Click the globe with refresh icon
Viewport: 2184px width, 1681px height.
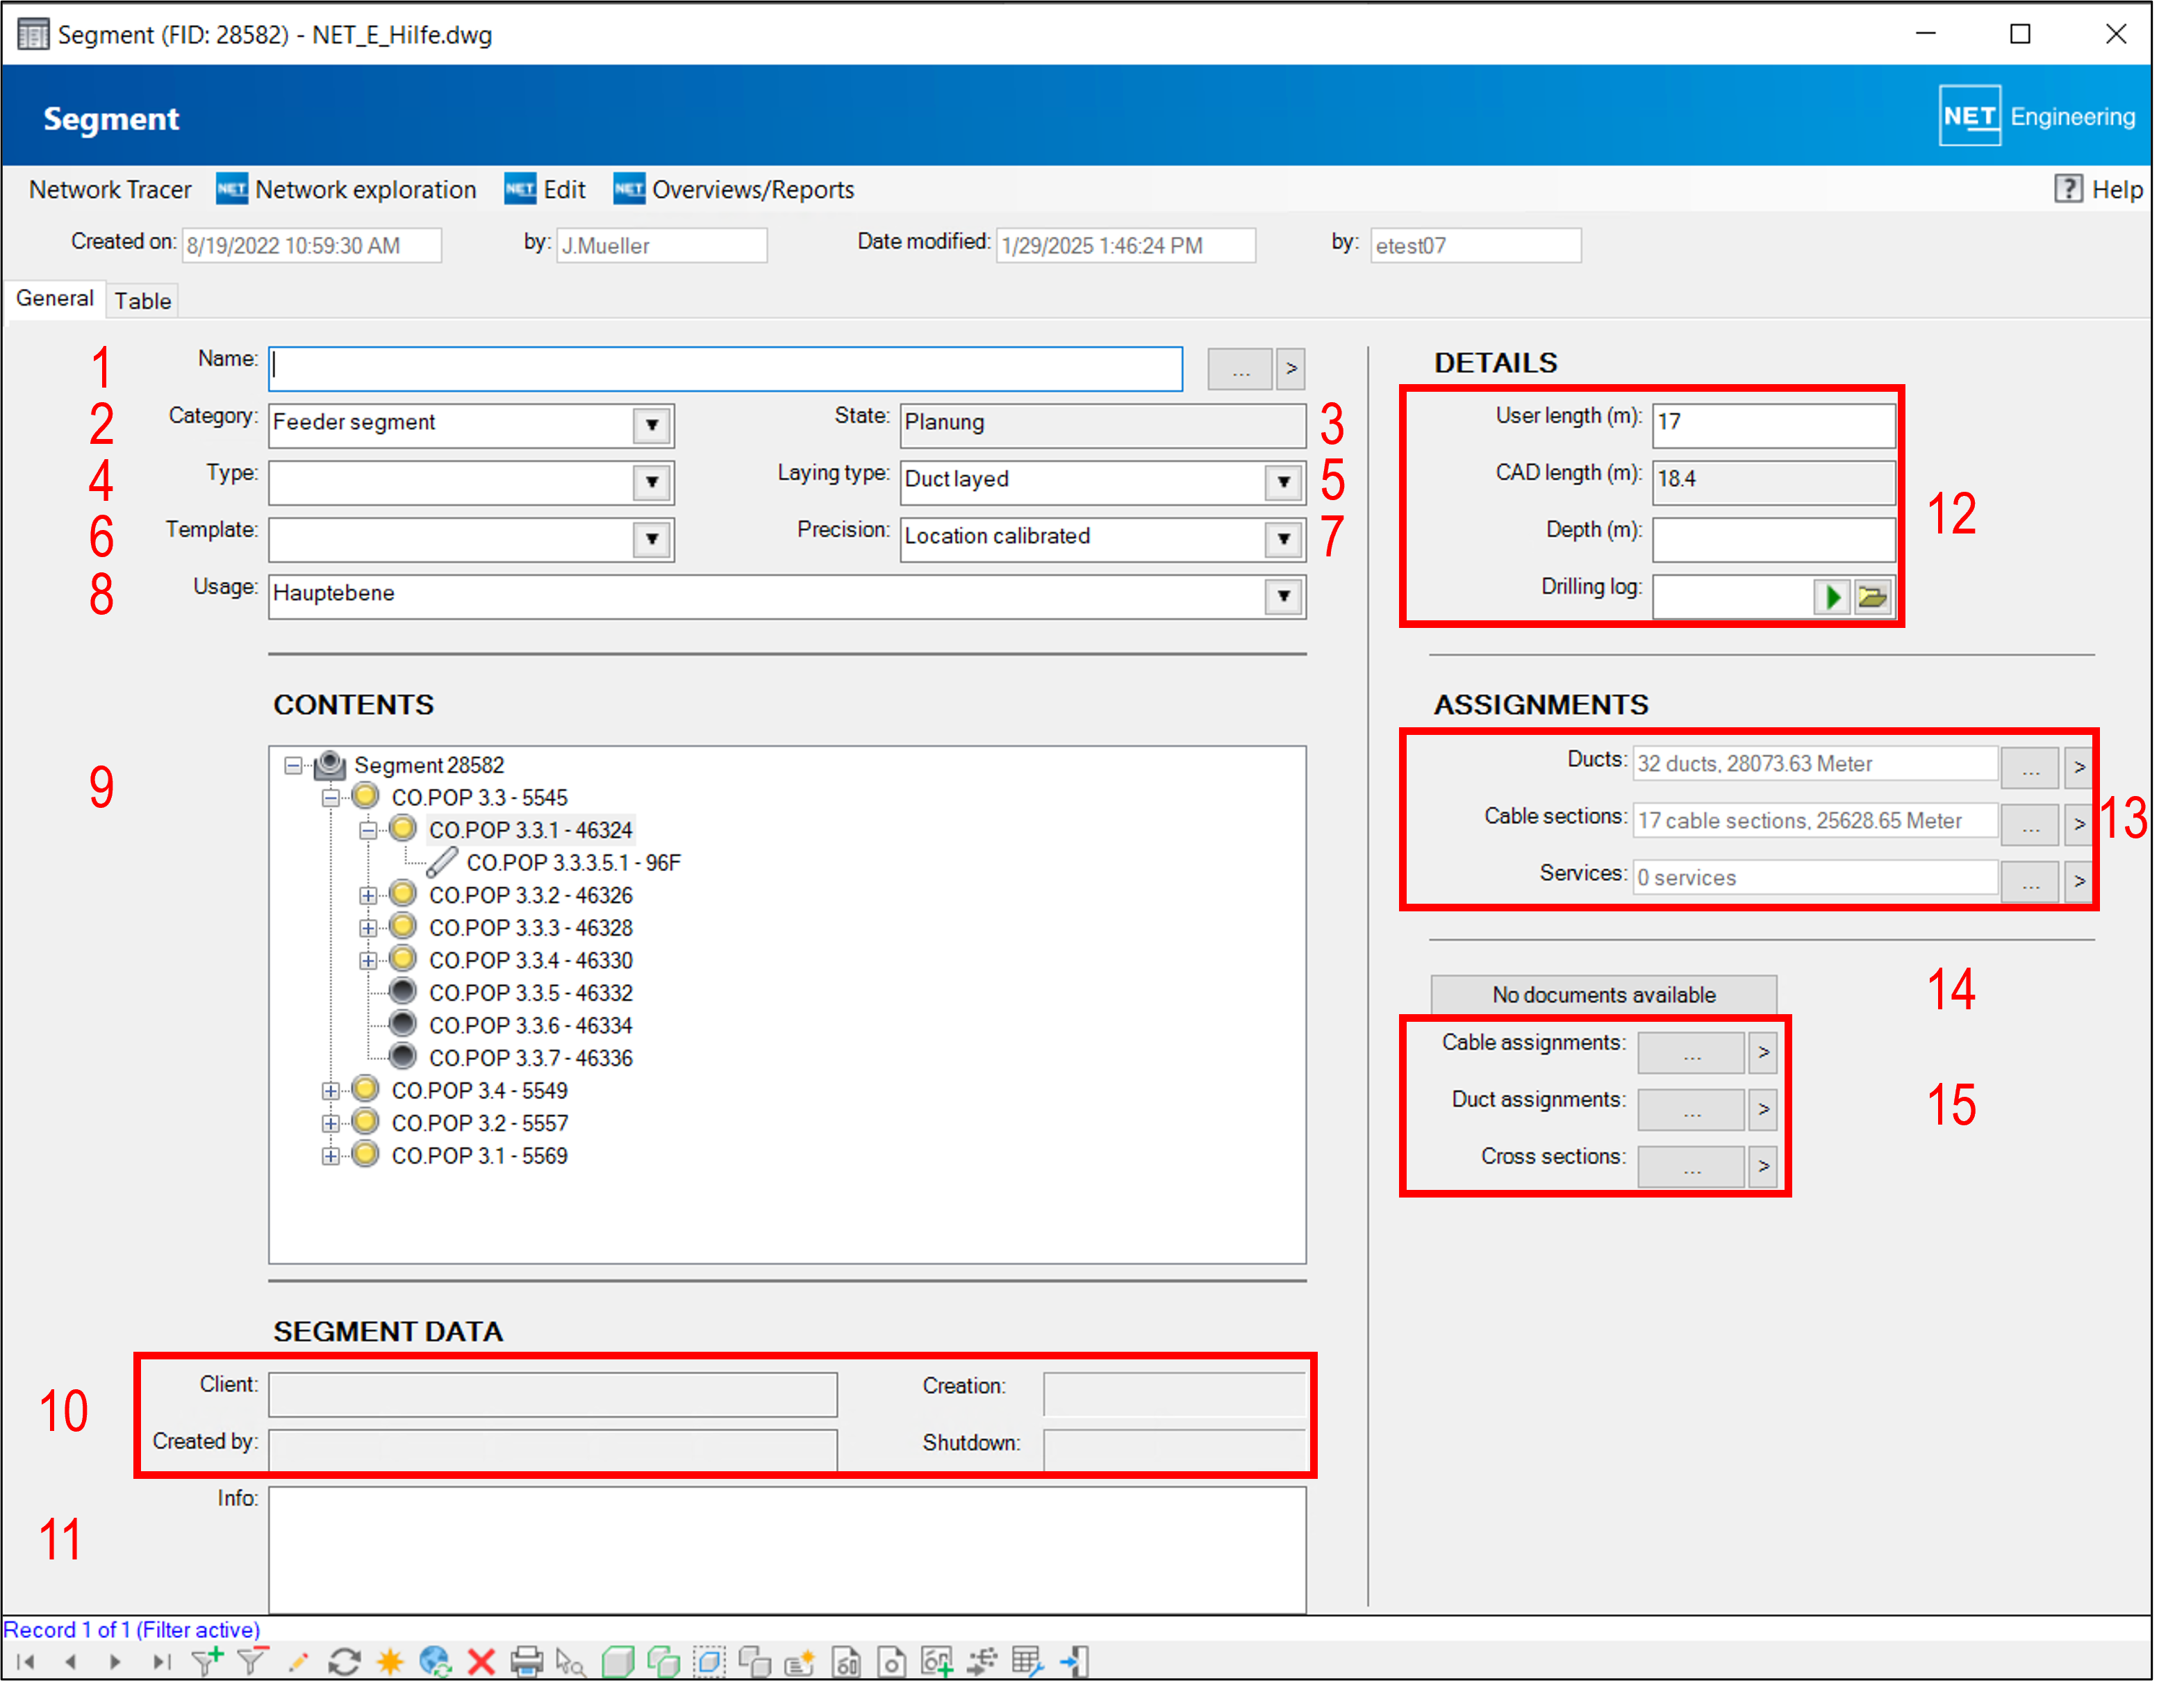(435, 1661)
